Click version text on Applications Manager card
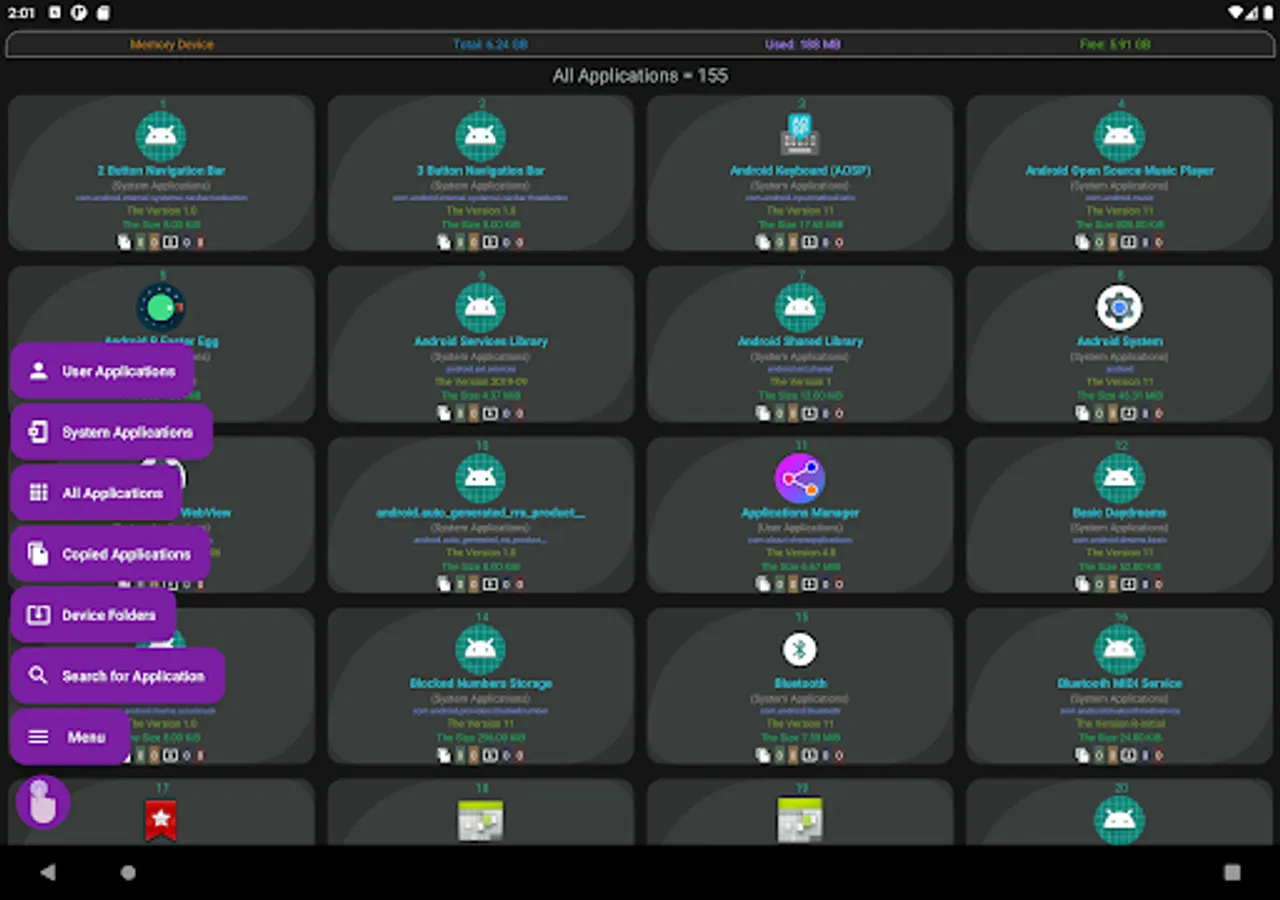Screen dimensions: 1280x900 click(x=800, y=553)
